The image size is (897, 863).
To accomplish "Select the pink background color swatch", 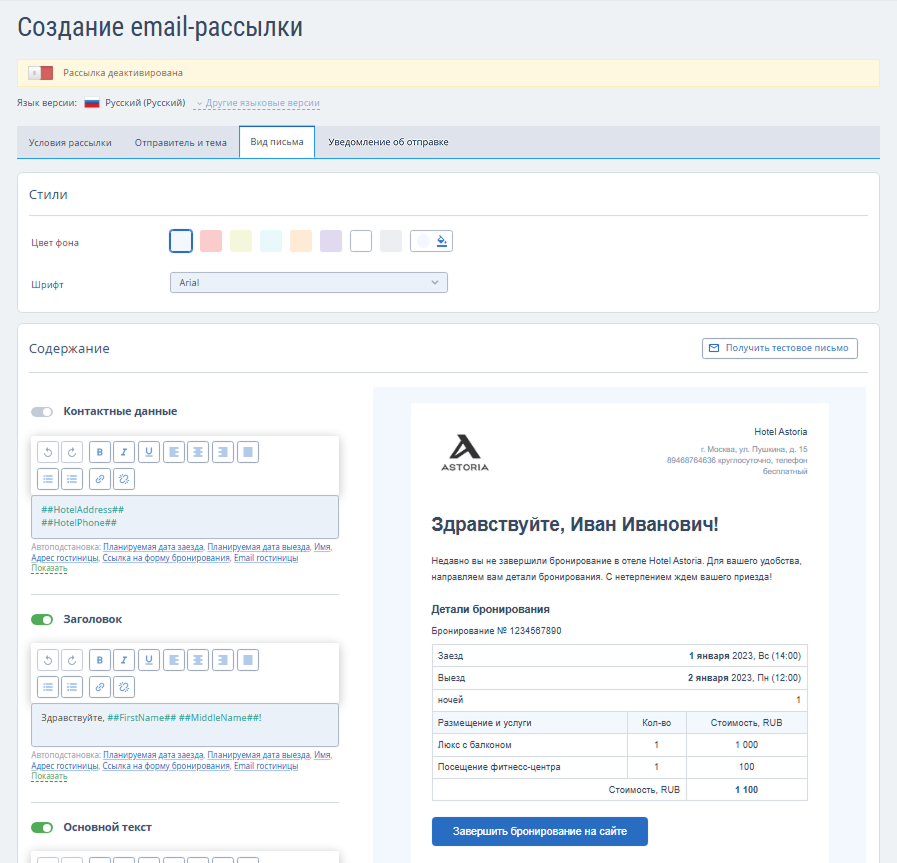I will [211, 241].
